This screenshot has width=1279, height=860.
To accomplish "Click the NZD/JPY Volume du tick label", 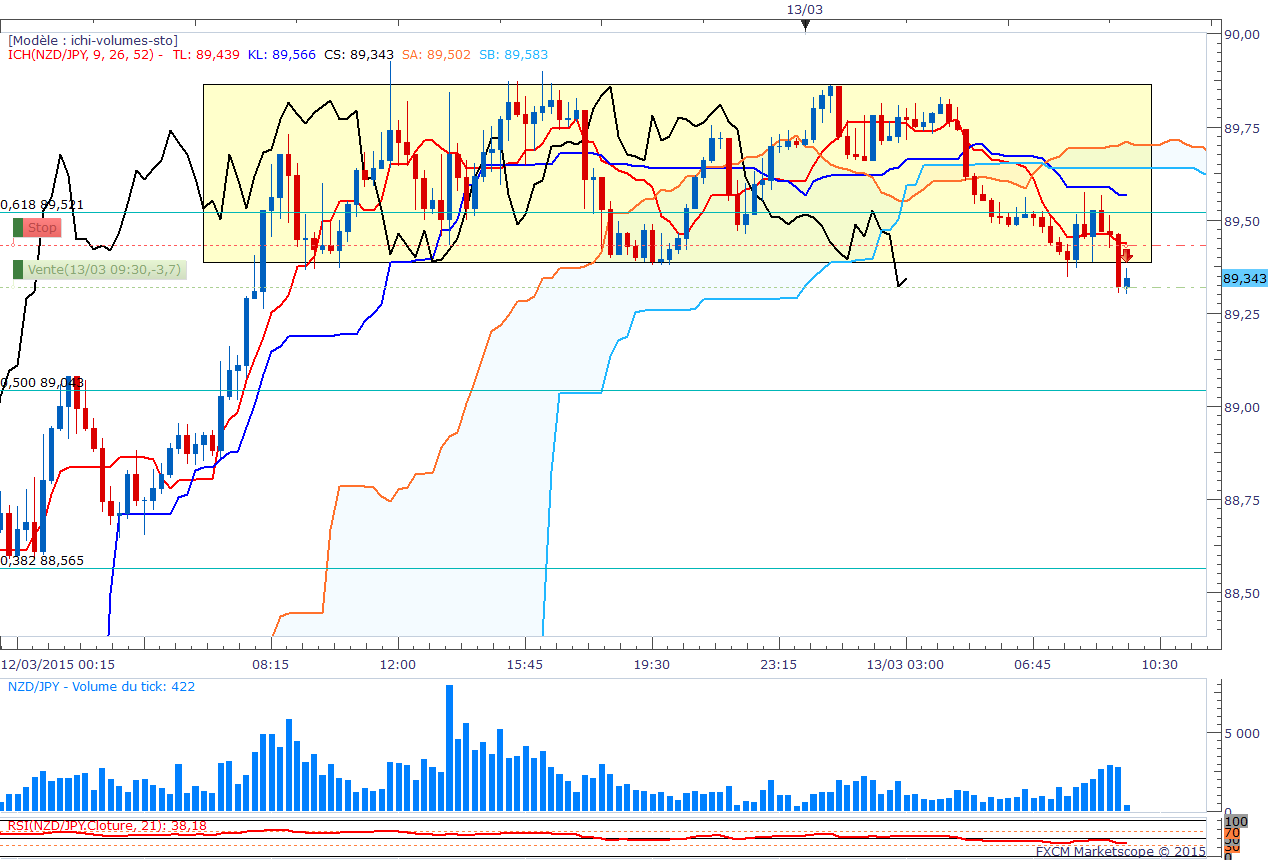I will coord(101,687).
